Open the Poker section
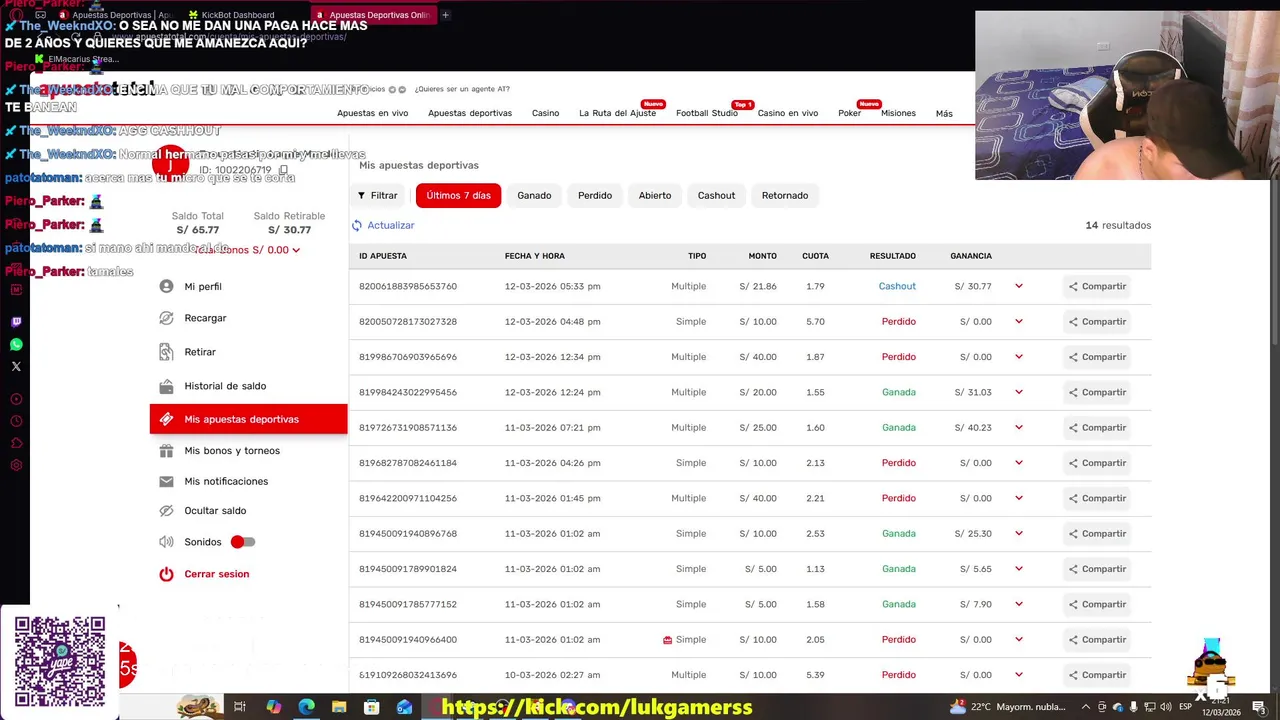Viewport: 1280px width, 720px height. 849,113
